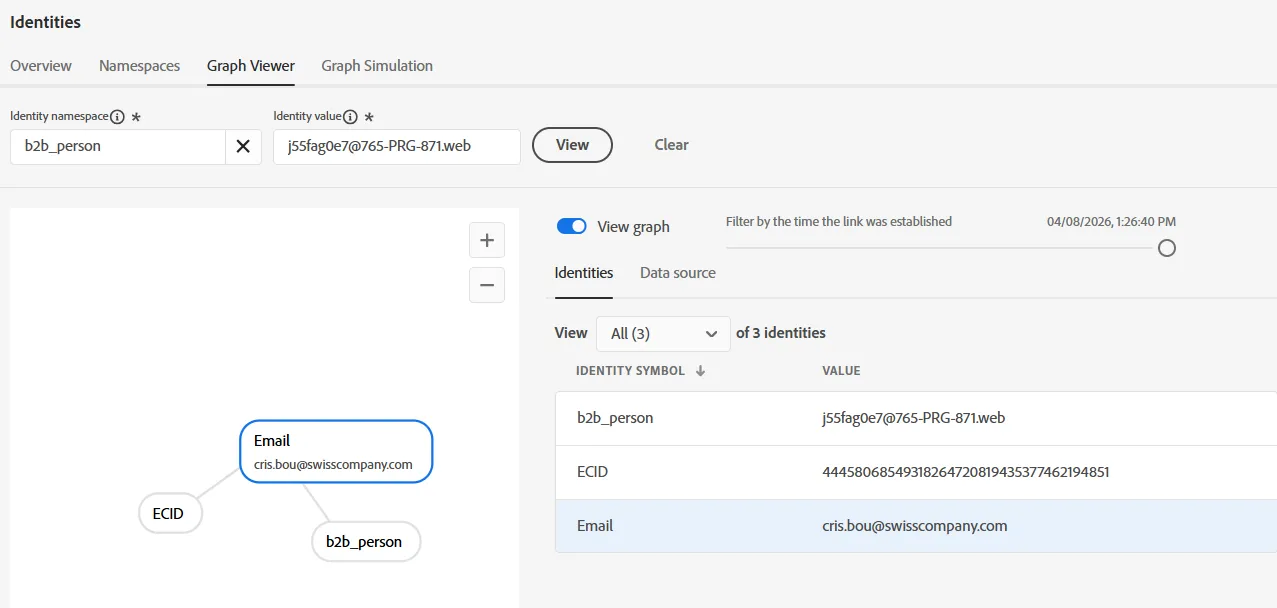1277x608 pixels.
Task: Go to the Overview tab
Action: point(41,66)
